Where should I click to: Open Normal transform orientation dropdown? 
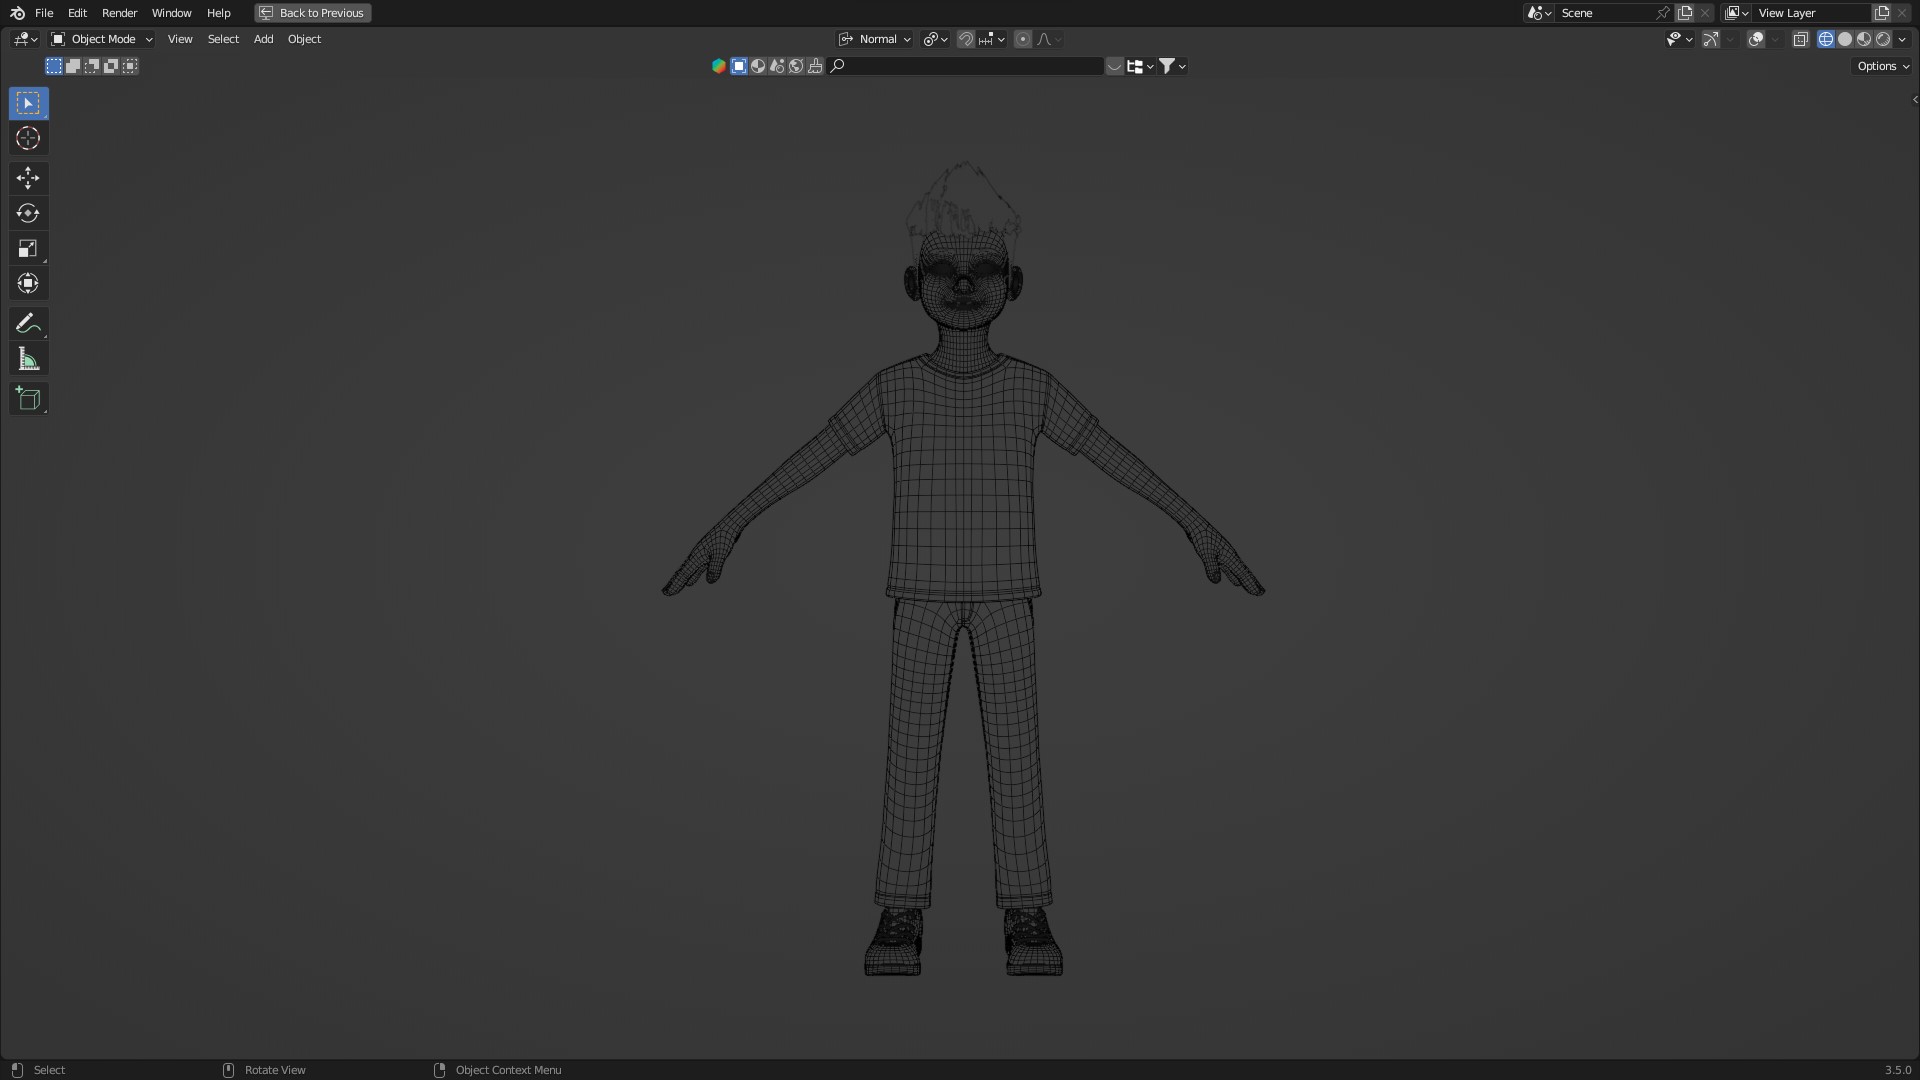[876, 39]
